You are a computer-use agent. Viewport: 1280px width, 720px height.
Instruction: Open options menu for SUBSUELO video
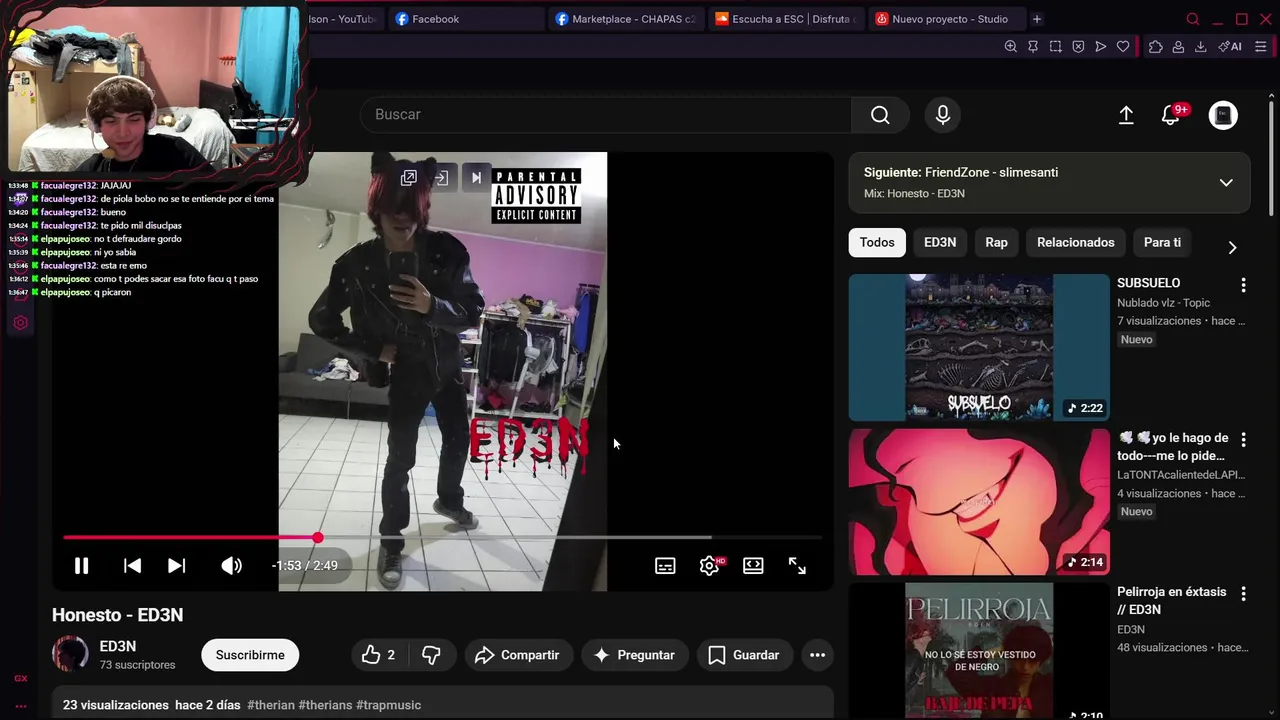point(1243,285)
